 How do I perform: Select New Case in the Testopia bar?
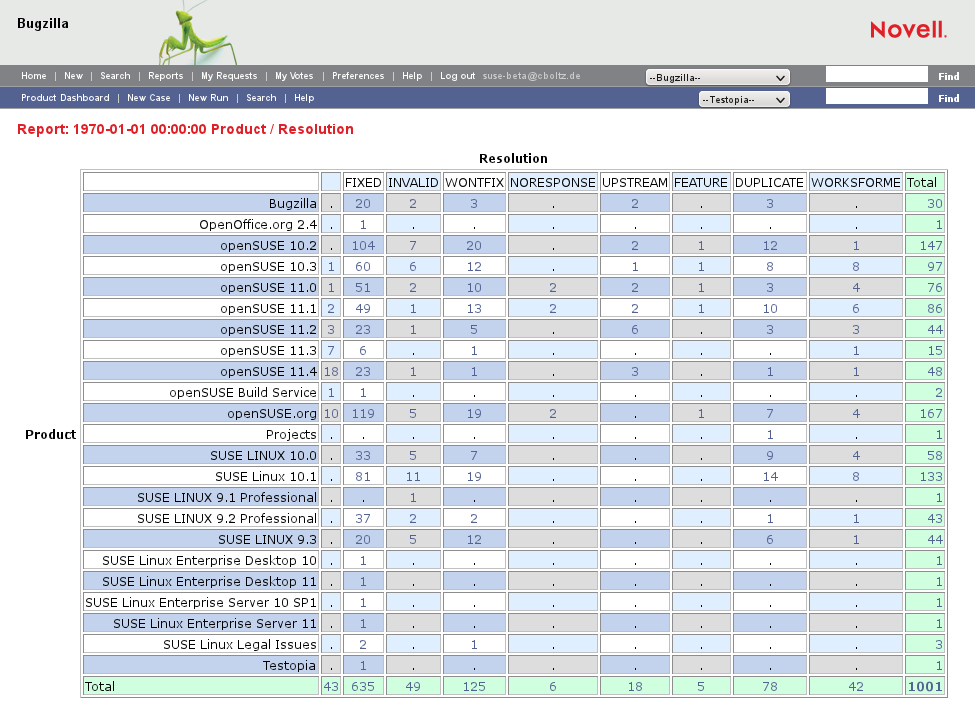pos(149,98)
